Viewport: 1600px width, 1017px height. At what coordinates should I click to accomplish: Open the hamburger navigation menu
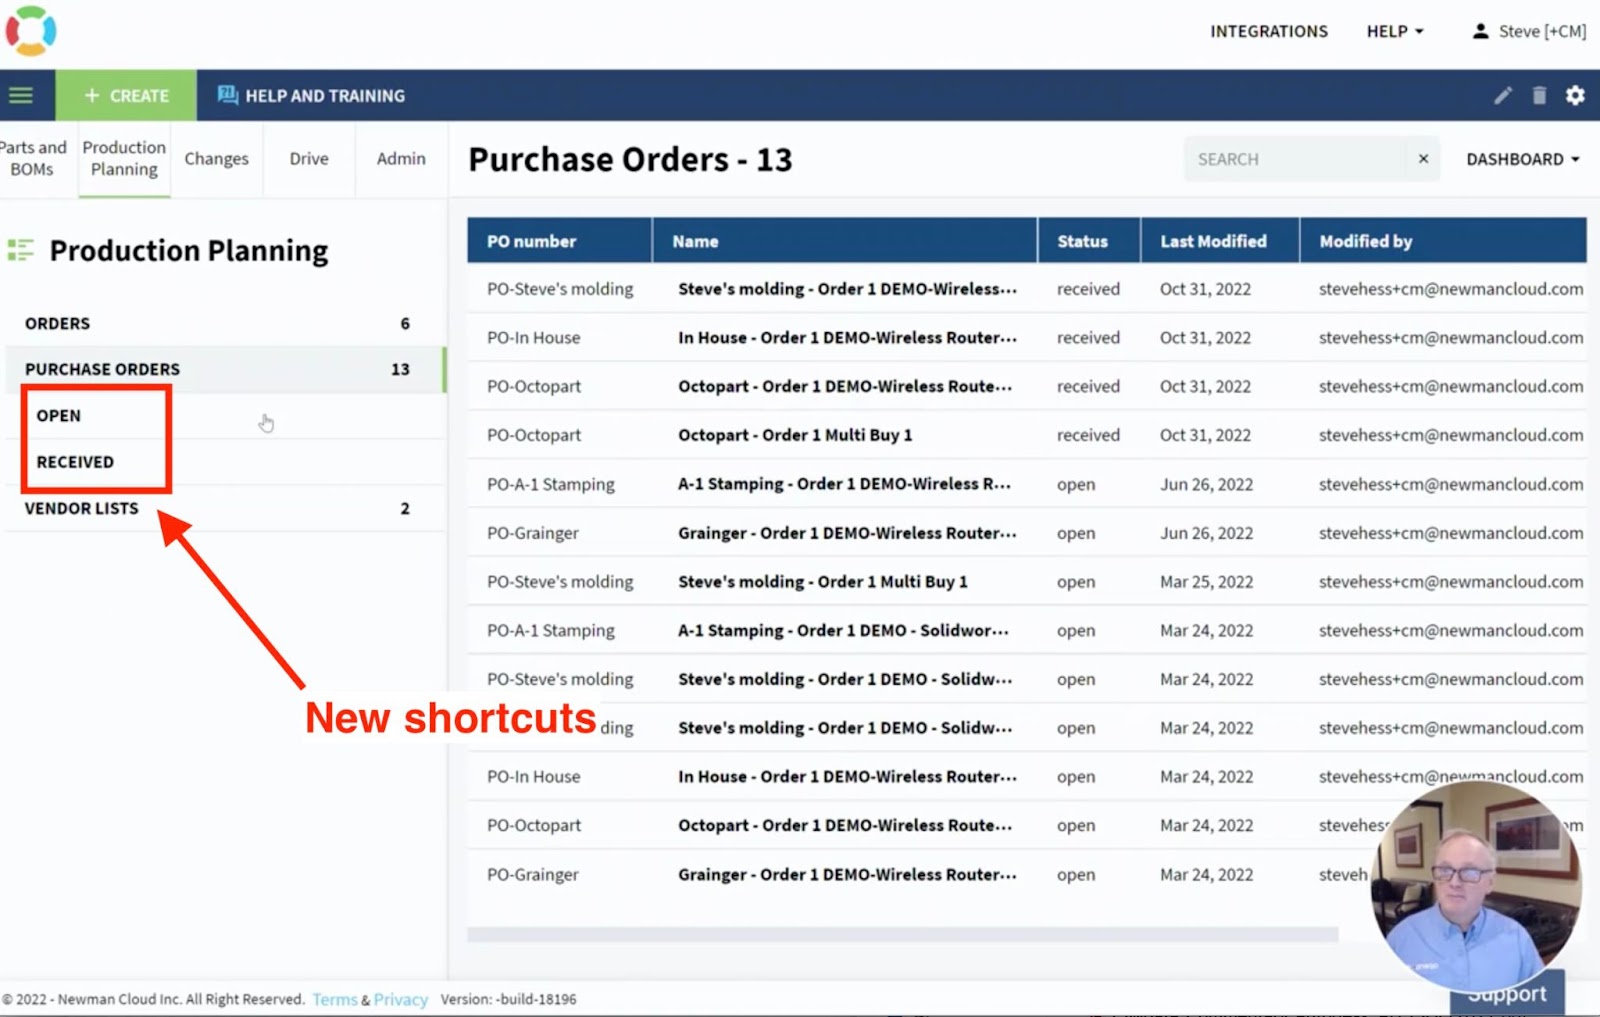point(21,95)
